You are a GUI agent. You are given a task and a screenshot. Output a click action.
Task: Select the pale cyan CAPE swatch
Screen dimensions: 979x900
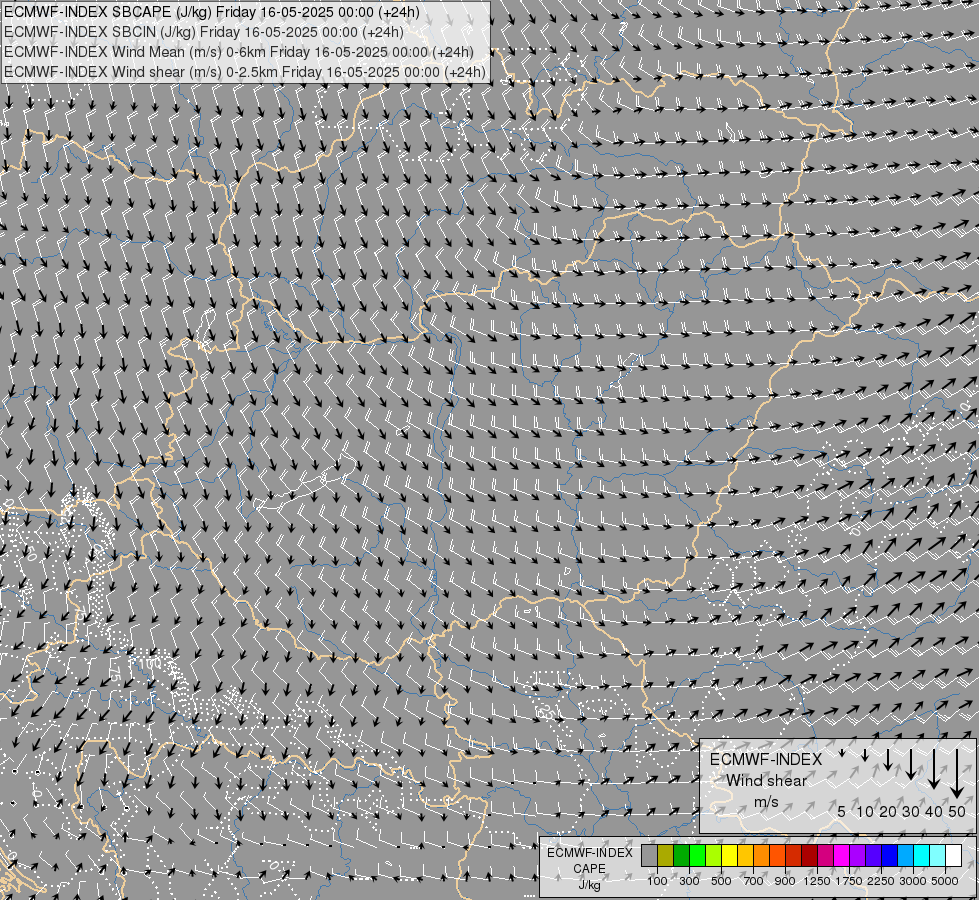click(x=938, y=856)
